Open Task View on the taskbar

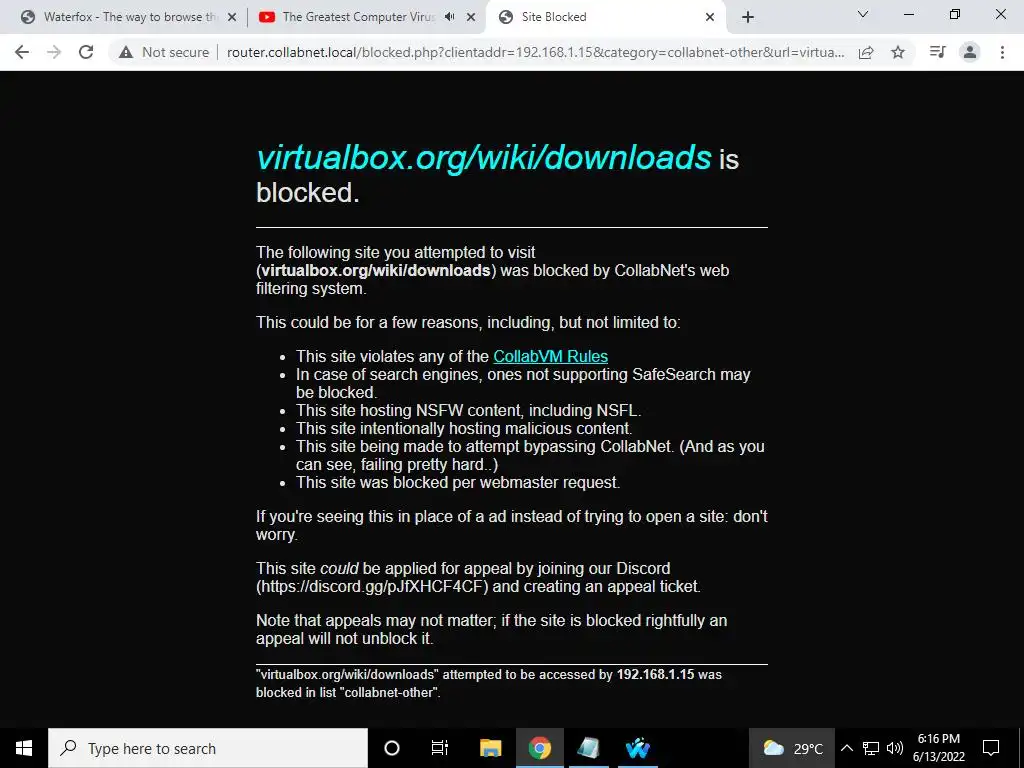440,748
